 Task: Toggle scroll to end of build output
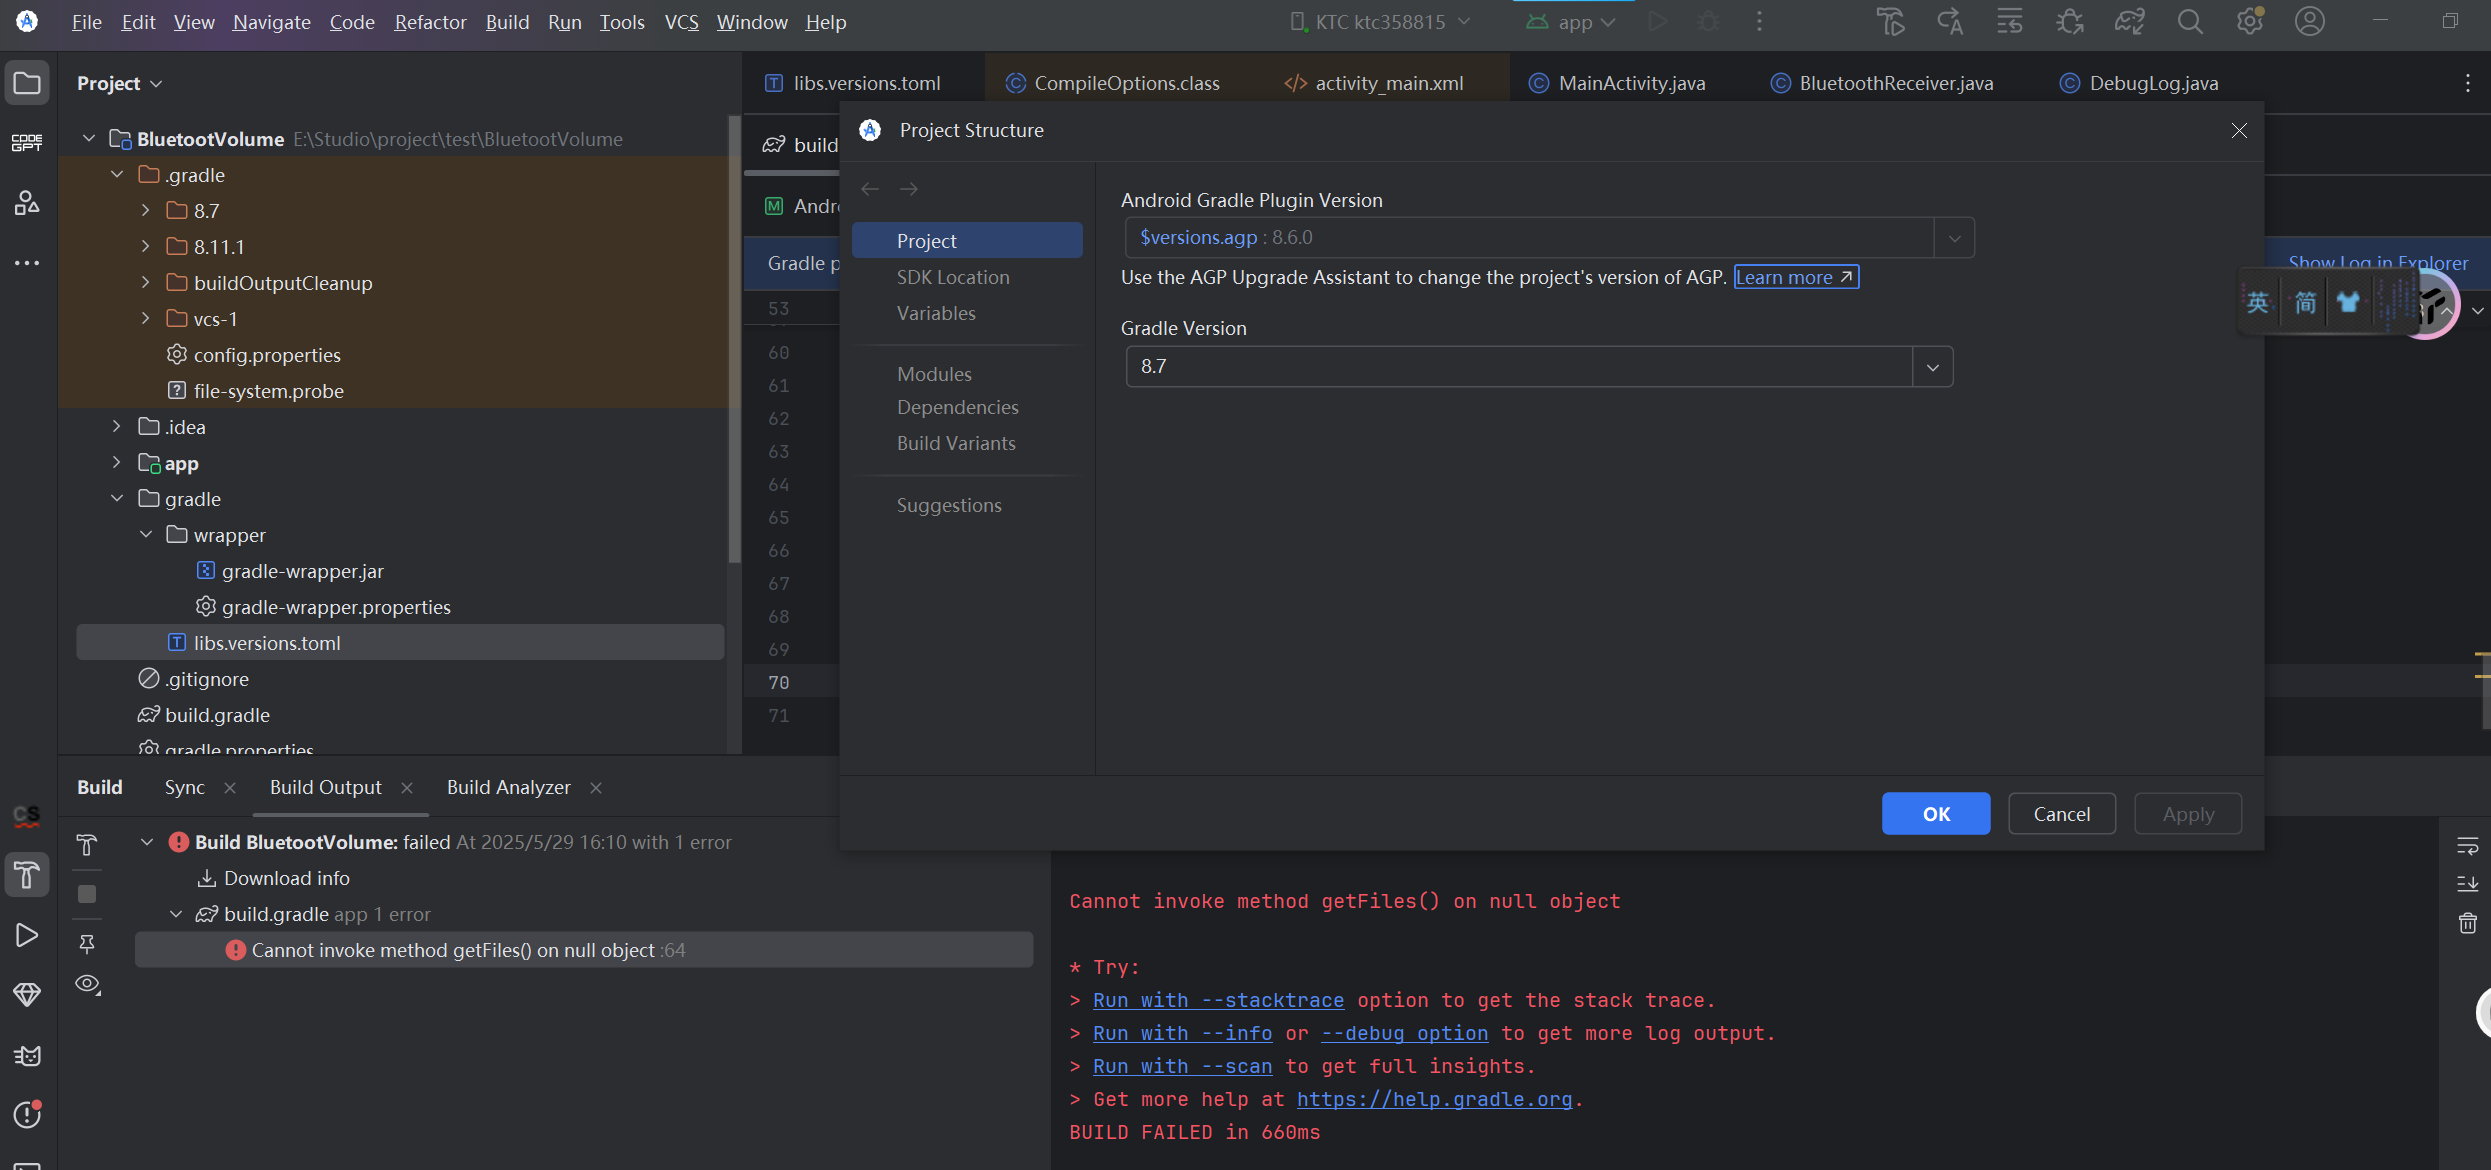click(x=2467, y=884)
